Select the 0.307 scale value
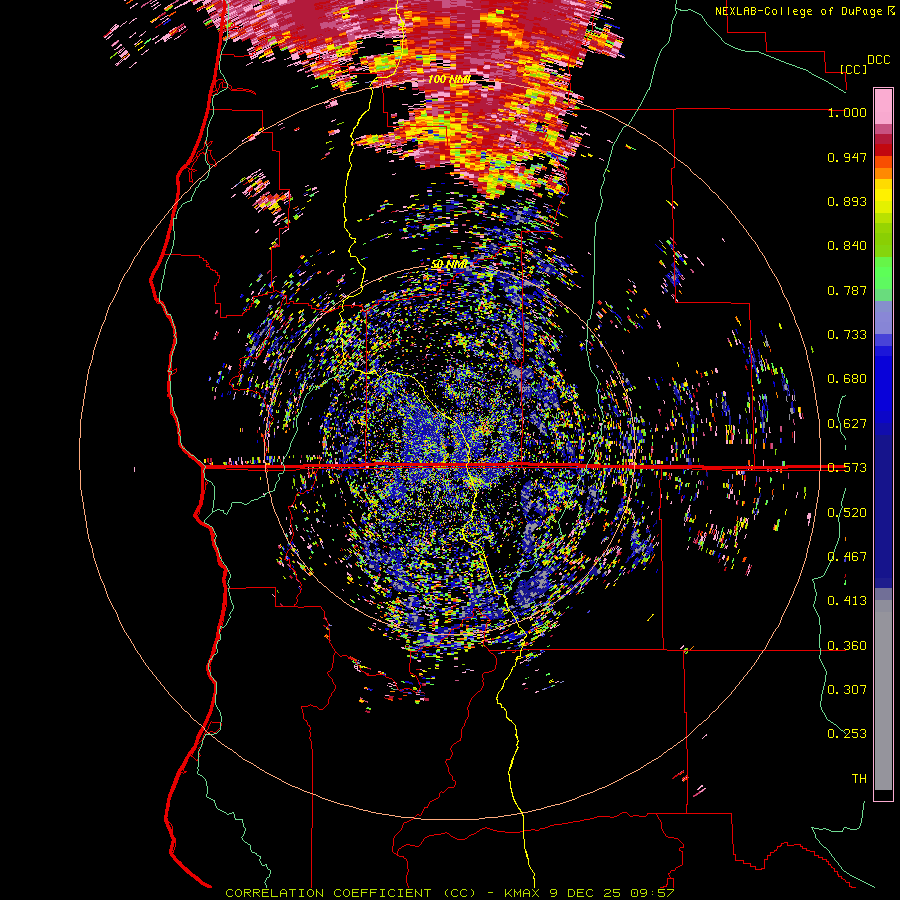 [x=847, y=690]
